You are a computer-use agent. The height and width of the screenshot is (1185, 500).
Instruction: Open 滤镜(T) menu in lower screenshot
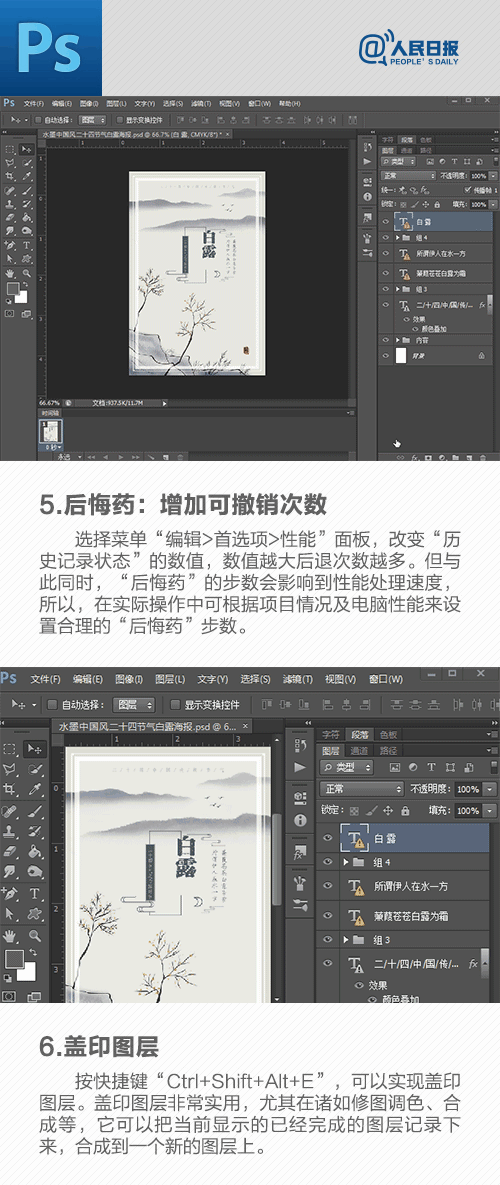296,679
